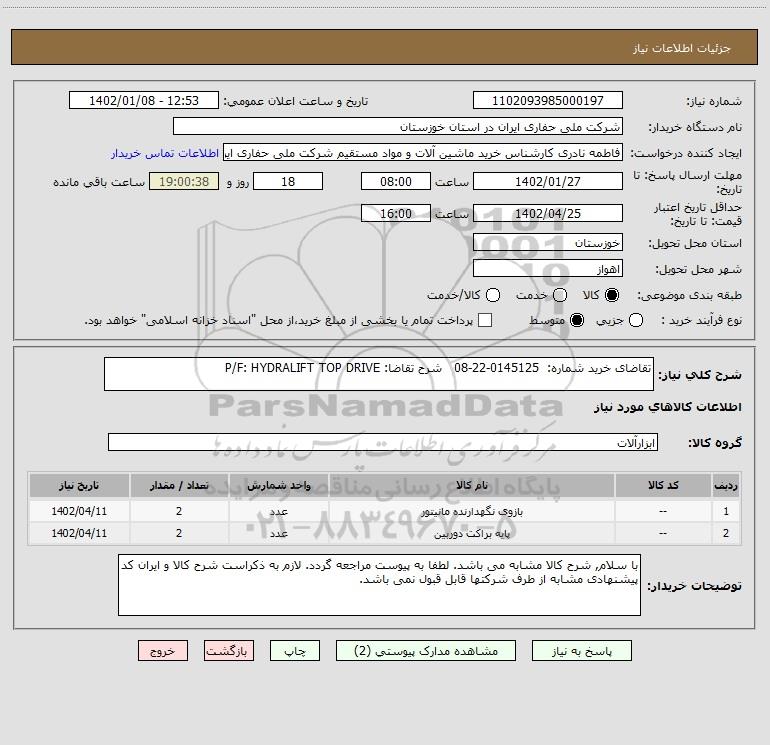Select item بازوی نگهدارنده مانیتور
The width and height of the screenshot is (770, 745).
471,511
